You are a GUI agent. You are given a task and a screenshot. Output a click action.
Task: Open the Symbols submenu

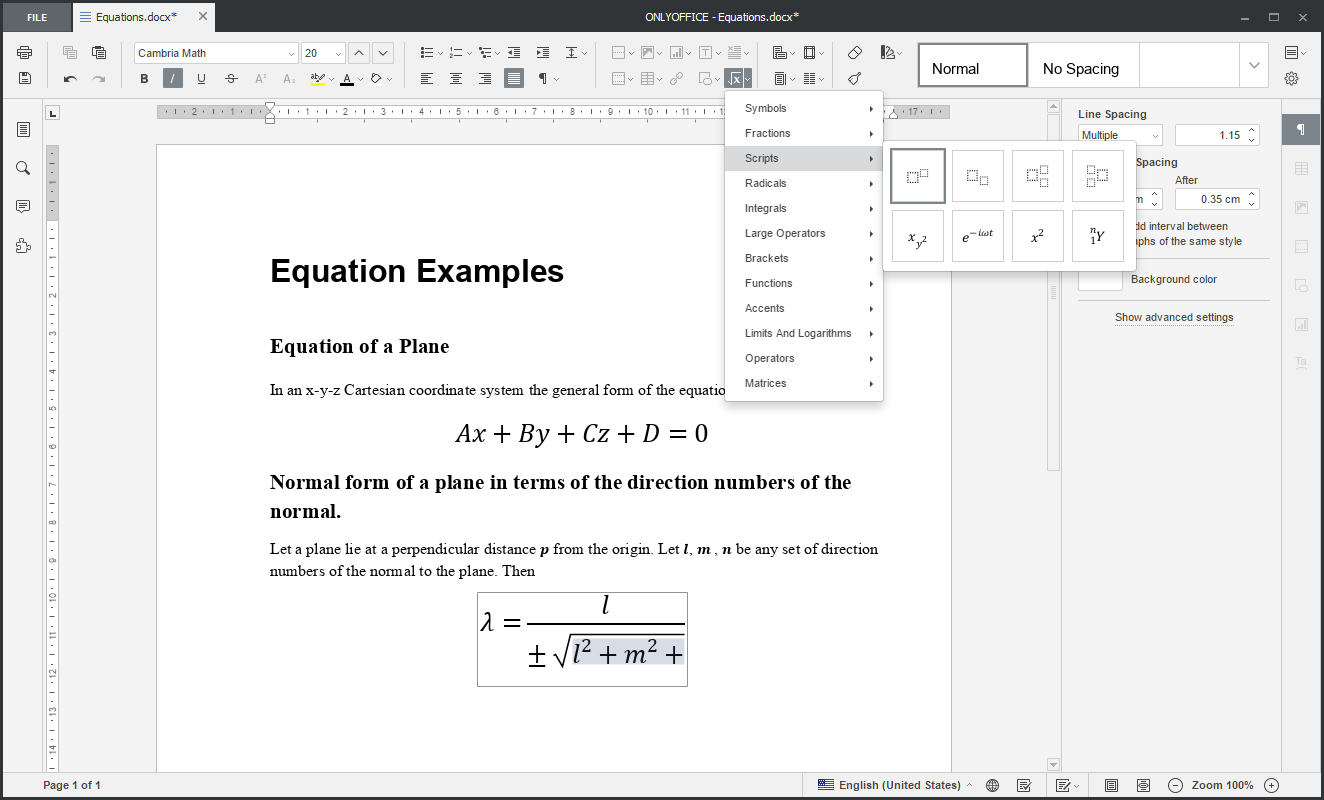804,108
